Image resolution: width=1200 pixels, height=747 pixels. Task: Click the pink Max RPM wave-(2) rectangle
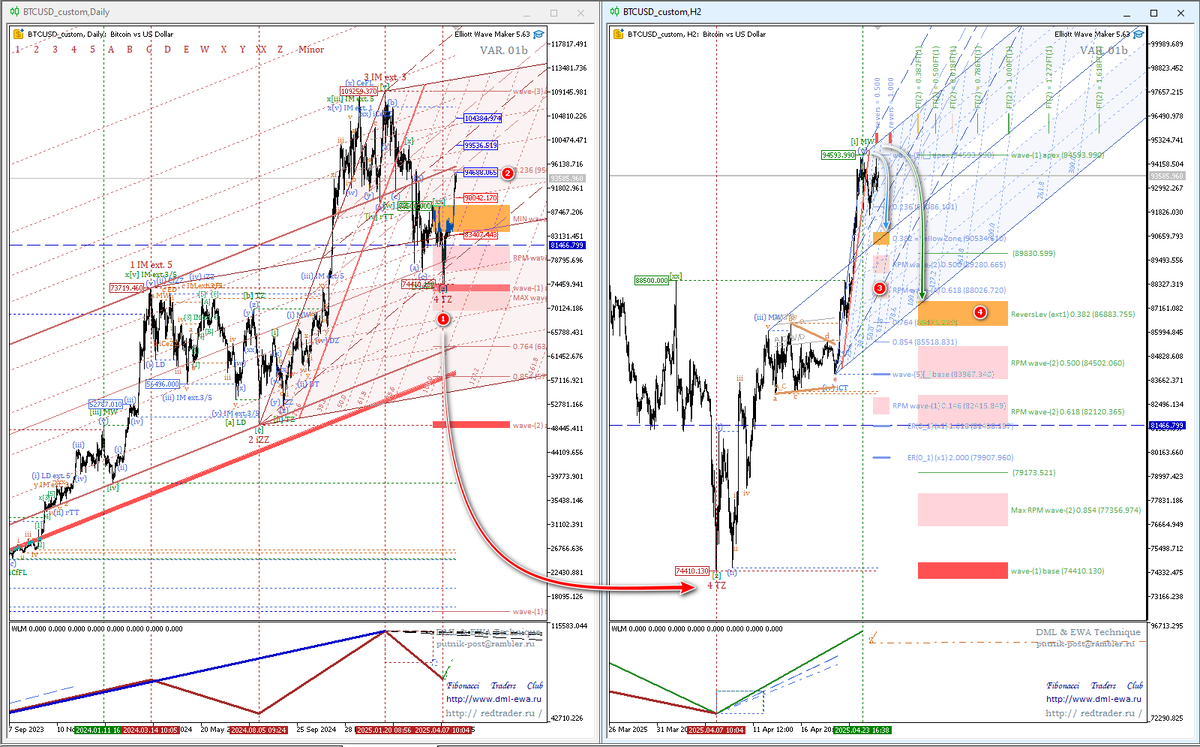962,509
